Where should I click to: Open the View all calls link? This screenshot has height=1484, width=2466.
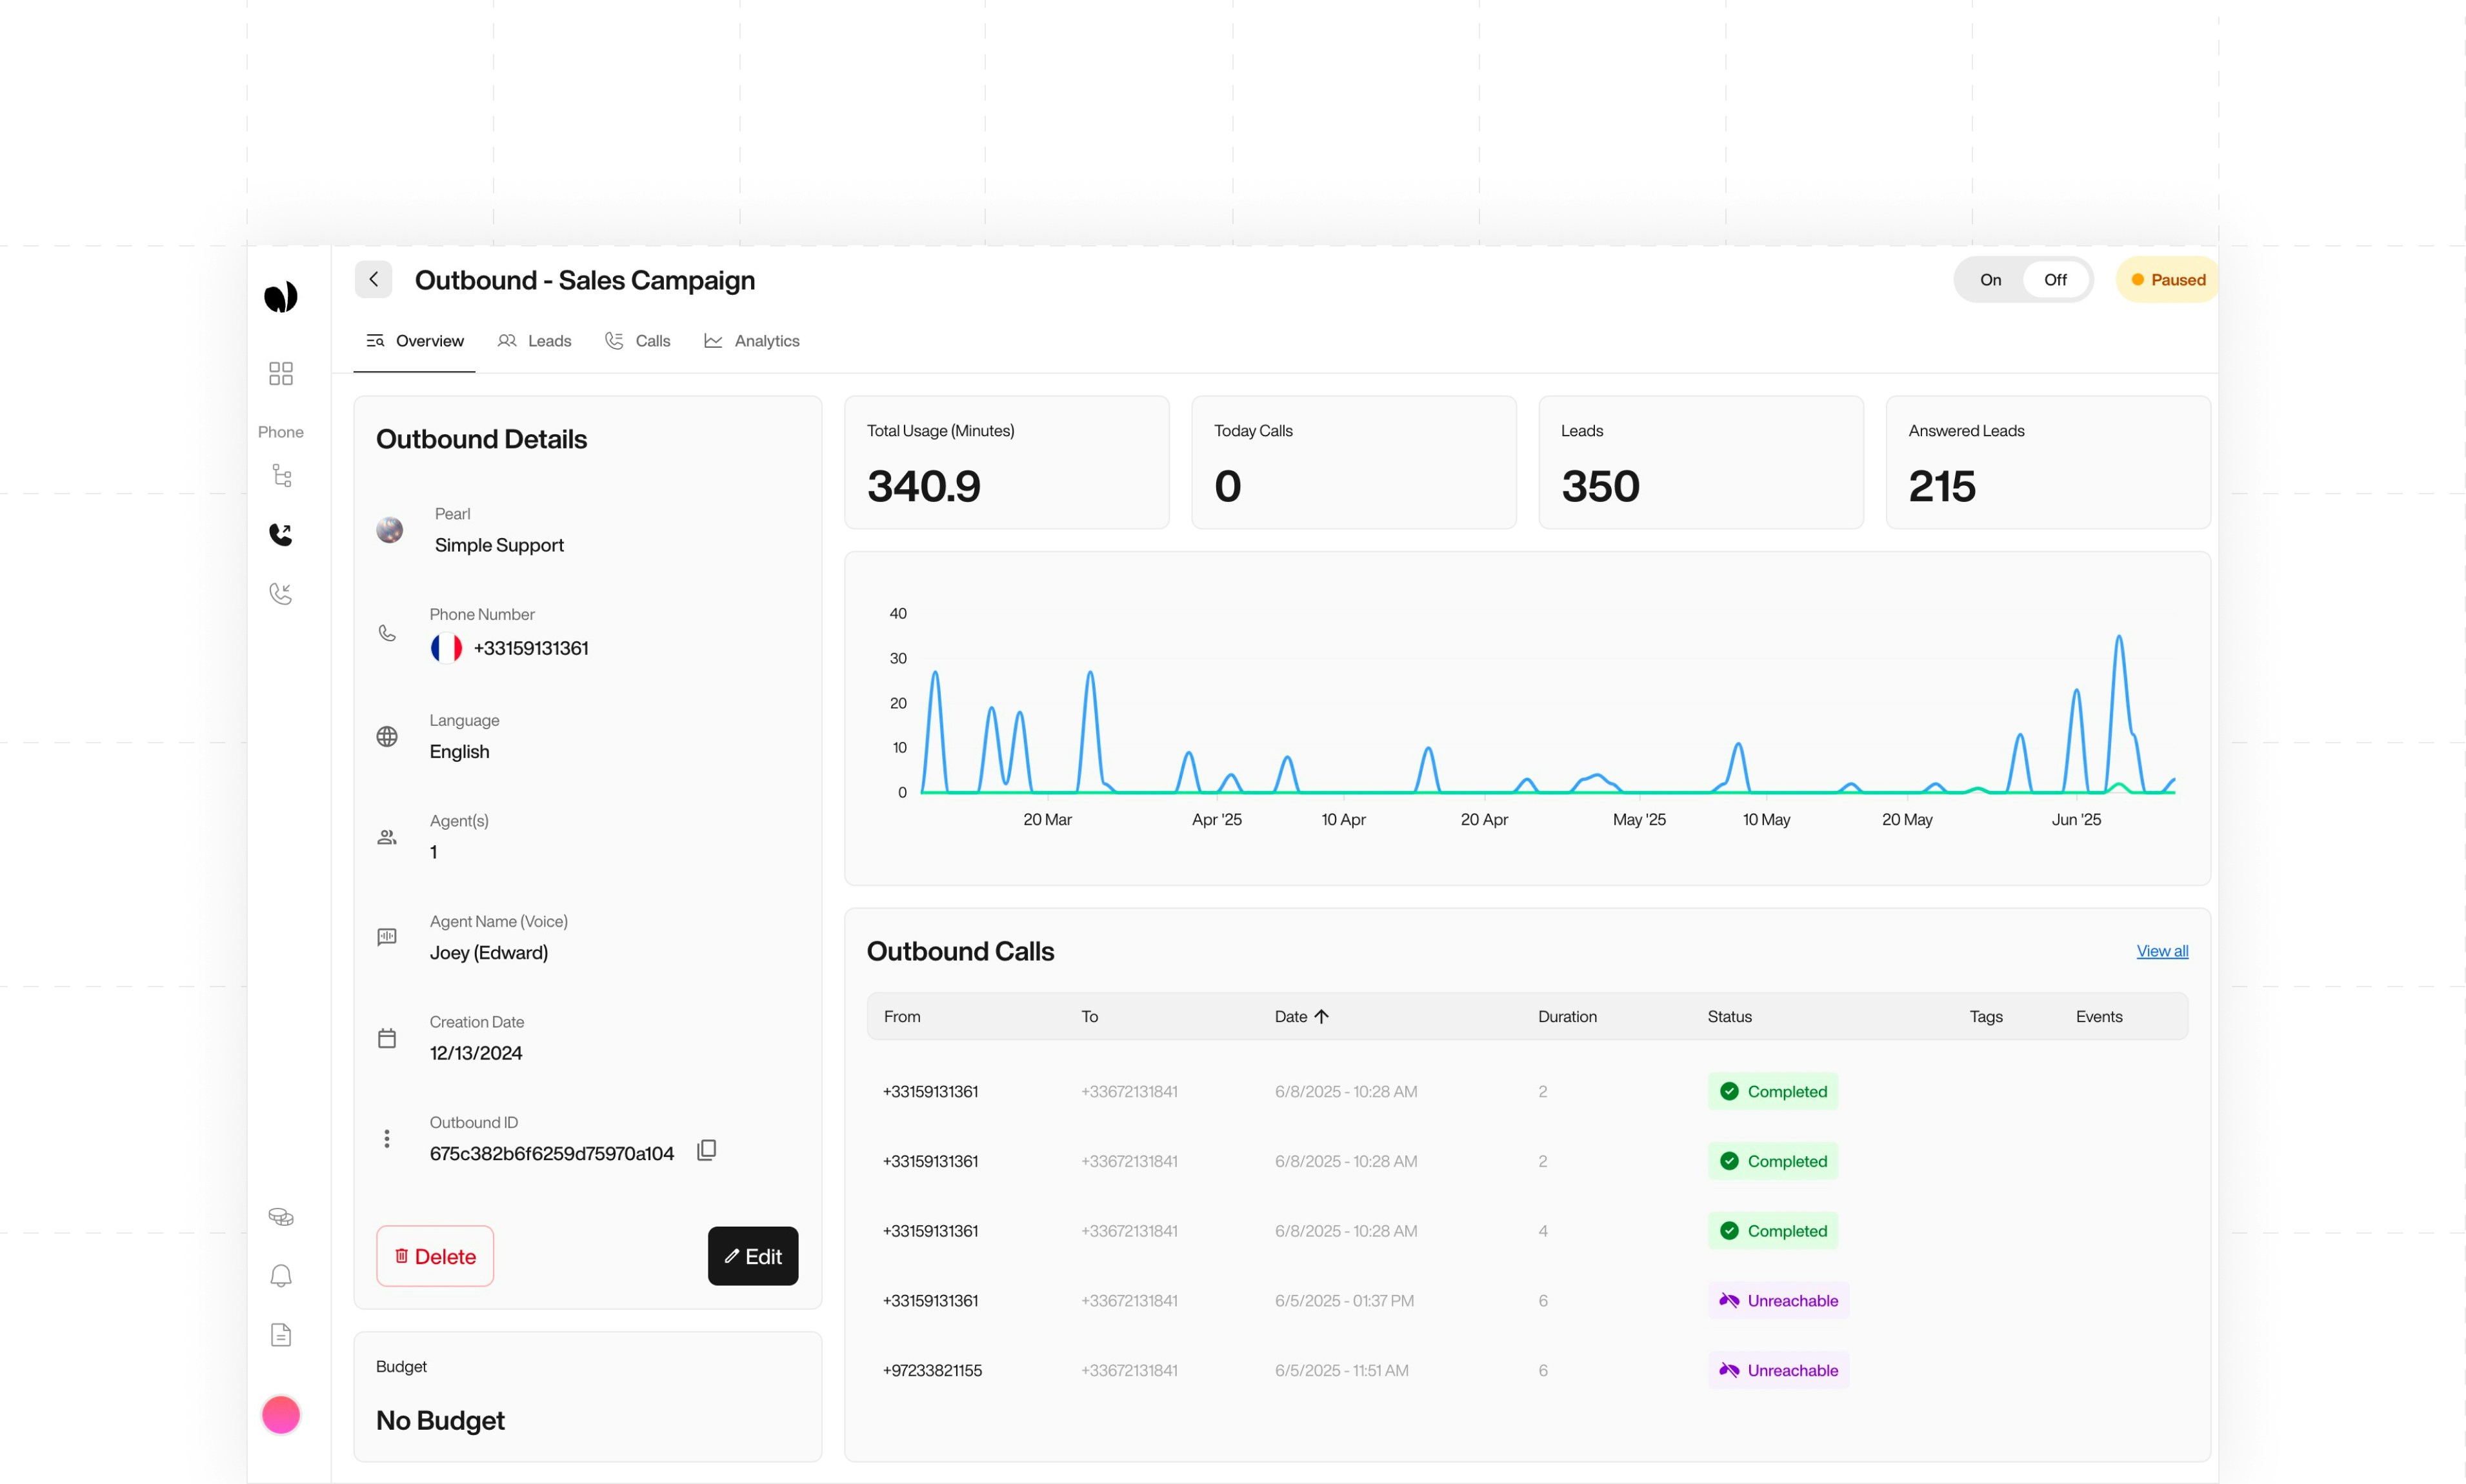2161,951
